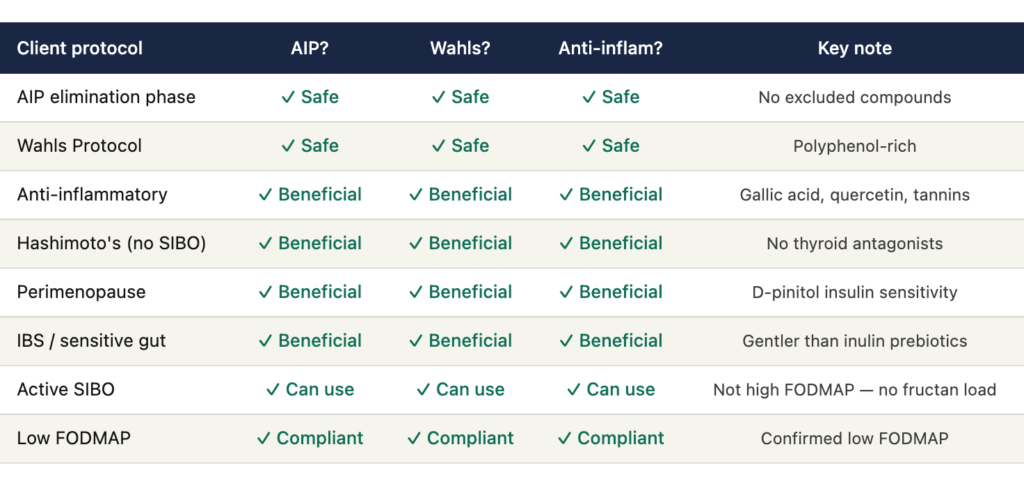
Task: Click Compliant under Anti-inflam for Low FODMAP
Action: (x=610, y=438)
